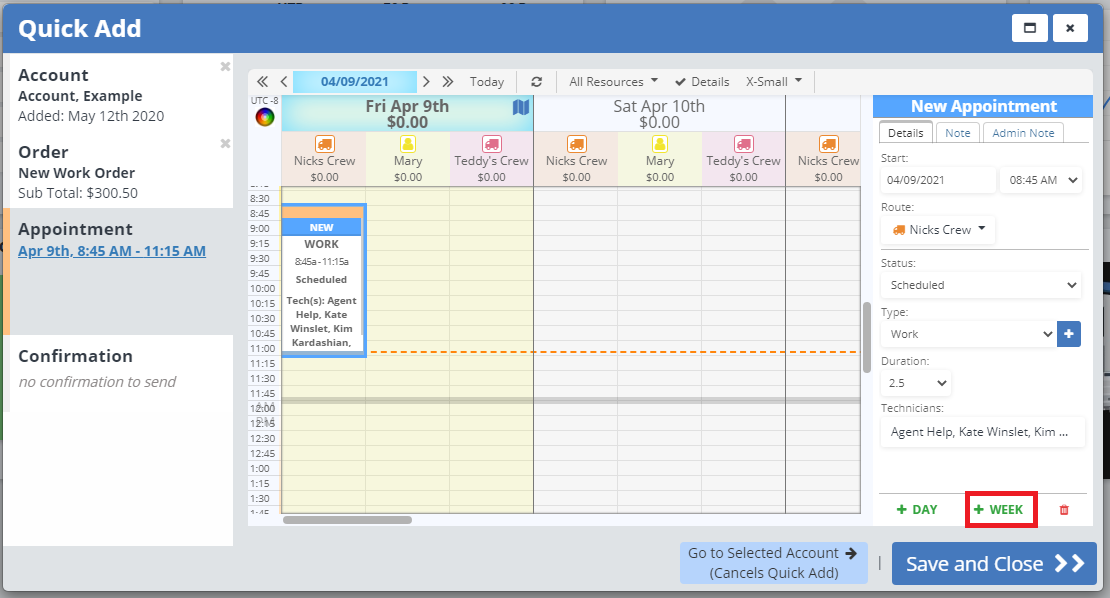Image resolution: width=1110 pixels, height=598 pixels.
Task: Switch to the Note tab
Action: point(957,133)
